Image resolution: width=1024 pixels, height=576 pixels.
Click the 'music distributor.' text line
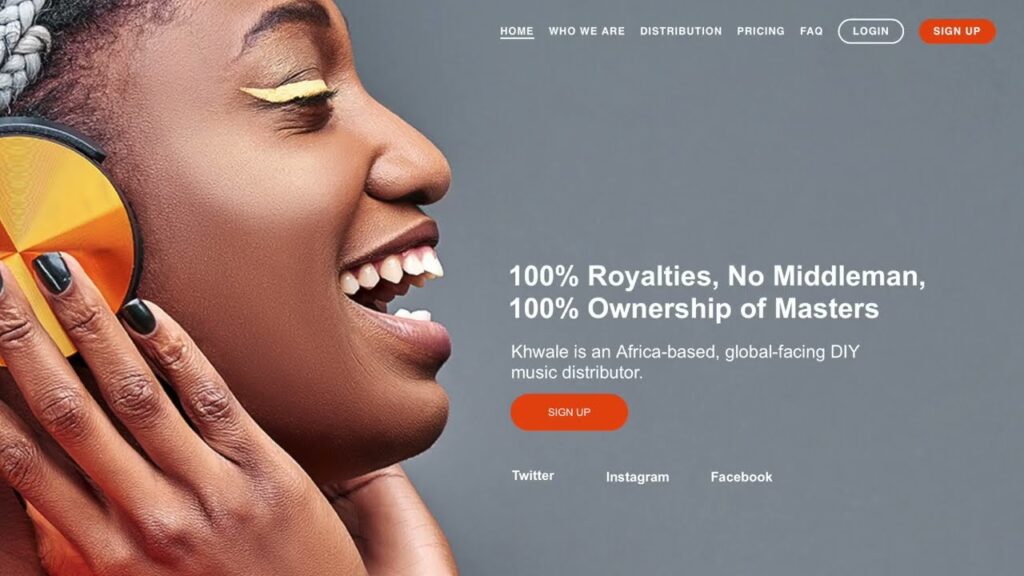coord(577,372)
